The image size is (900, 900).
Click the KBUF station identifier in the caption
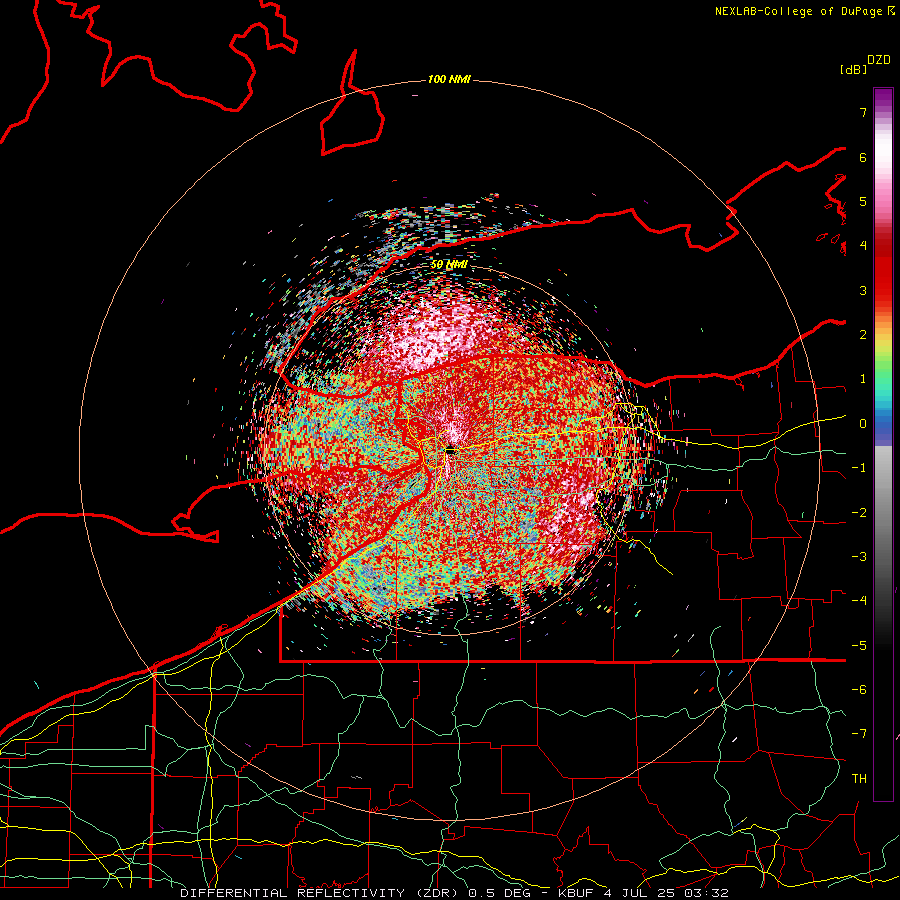pos(576,893)
